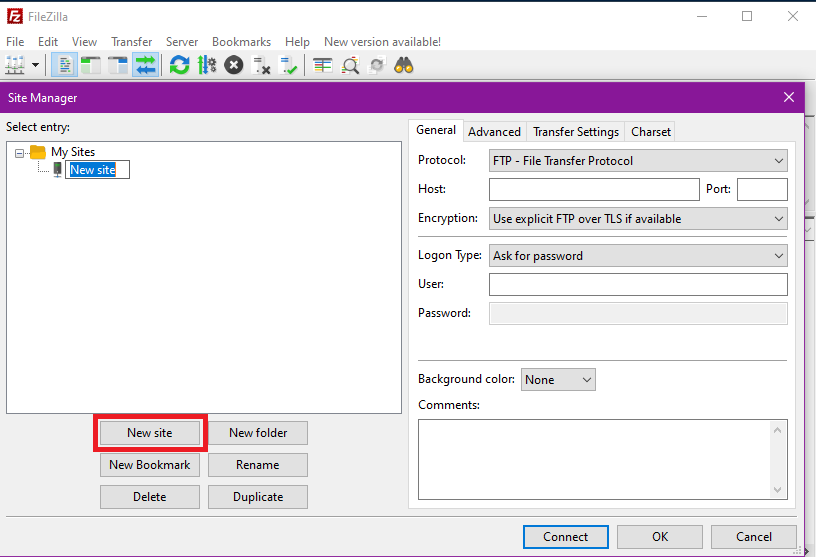The image size is (816, 557).
Task: Open the Site Manager dropdown arrow in toolbar
Action: click(x=35, y=66)
